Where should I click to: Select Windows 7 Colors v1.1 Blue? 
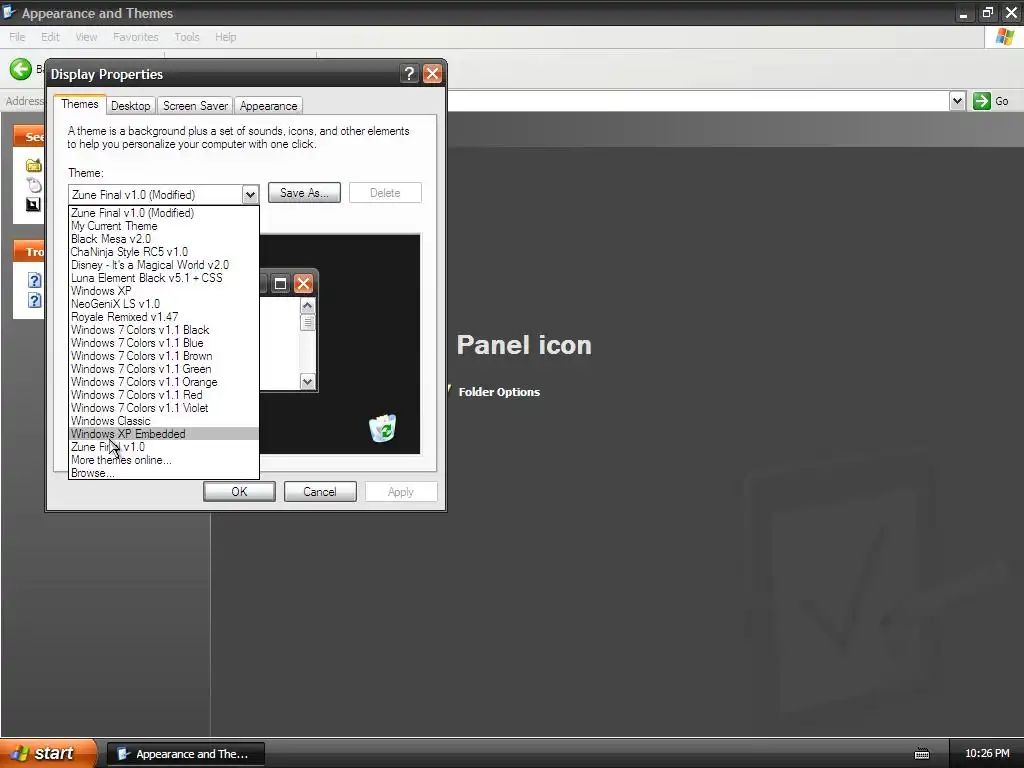[164, 344]
